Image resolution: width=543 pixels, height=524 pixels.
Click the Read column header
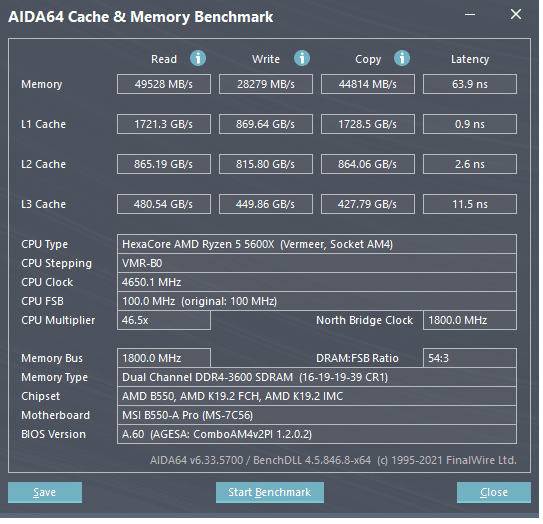coord(164,59)
